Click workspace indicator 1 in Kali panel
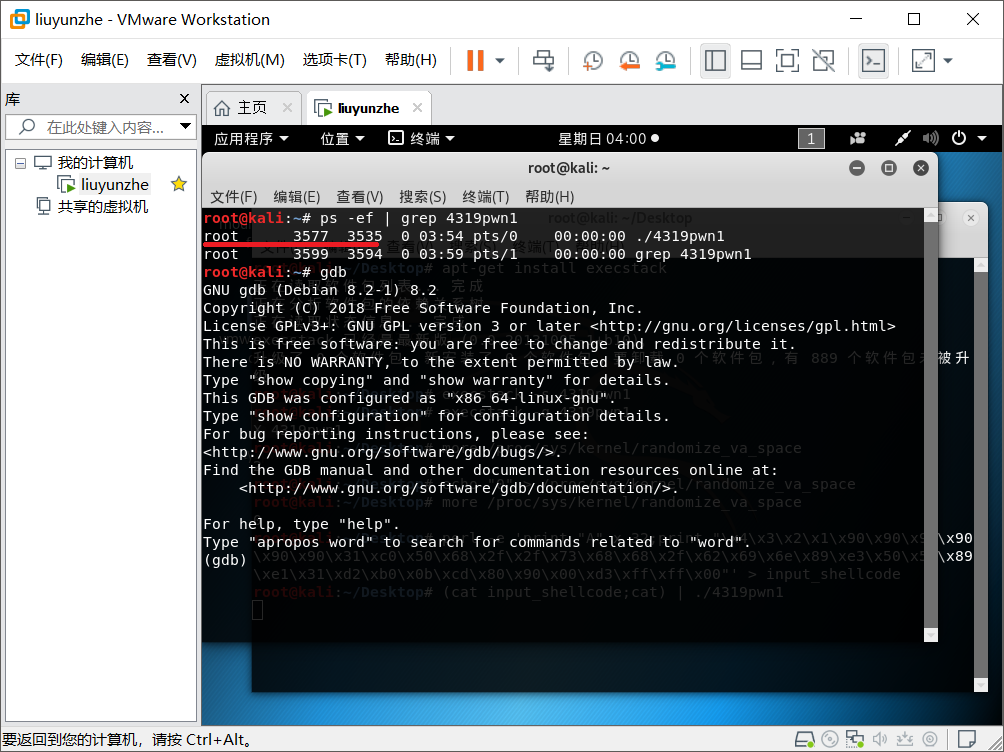Viewport: 1004px width, 752px height. (811, 138)
